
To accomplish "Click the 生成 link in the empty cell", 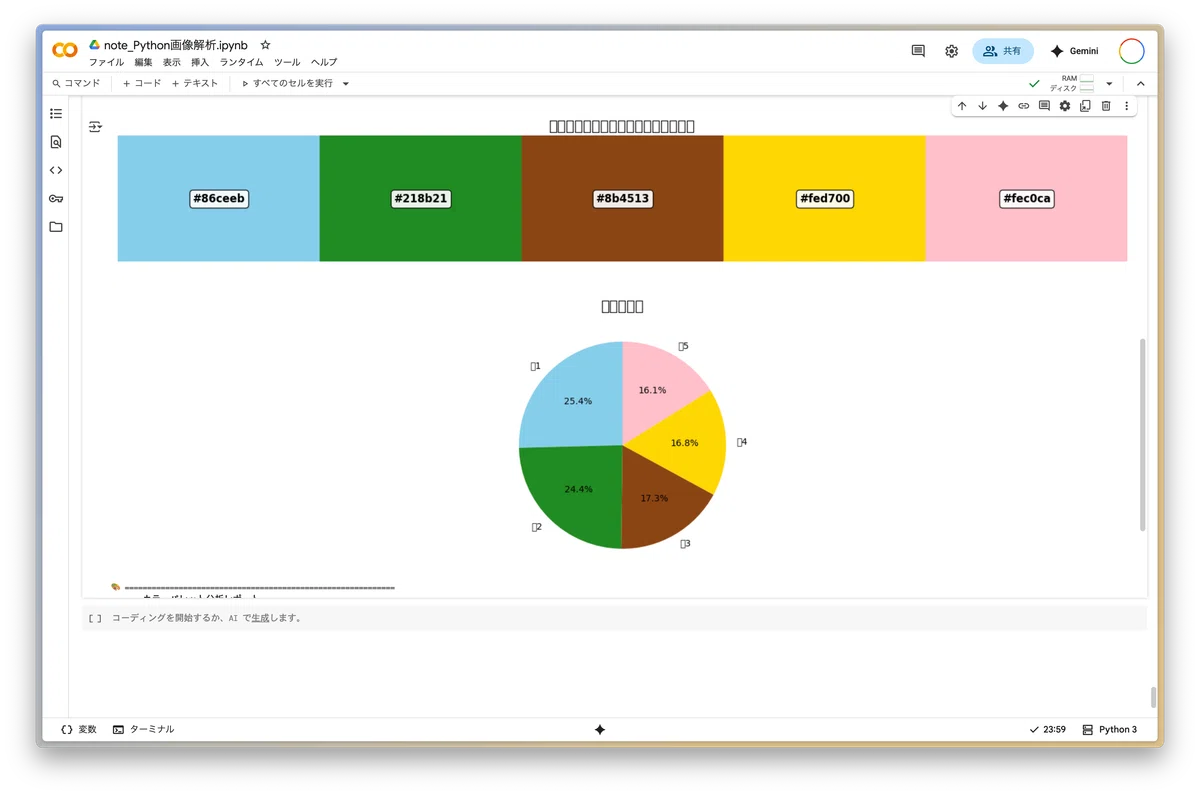I will tap(262, 618).
